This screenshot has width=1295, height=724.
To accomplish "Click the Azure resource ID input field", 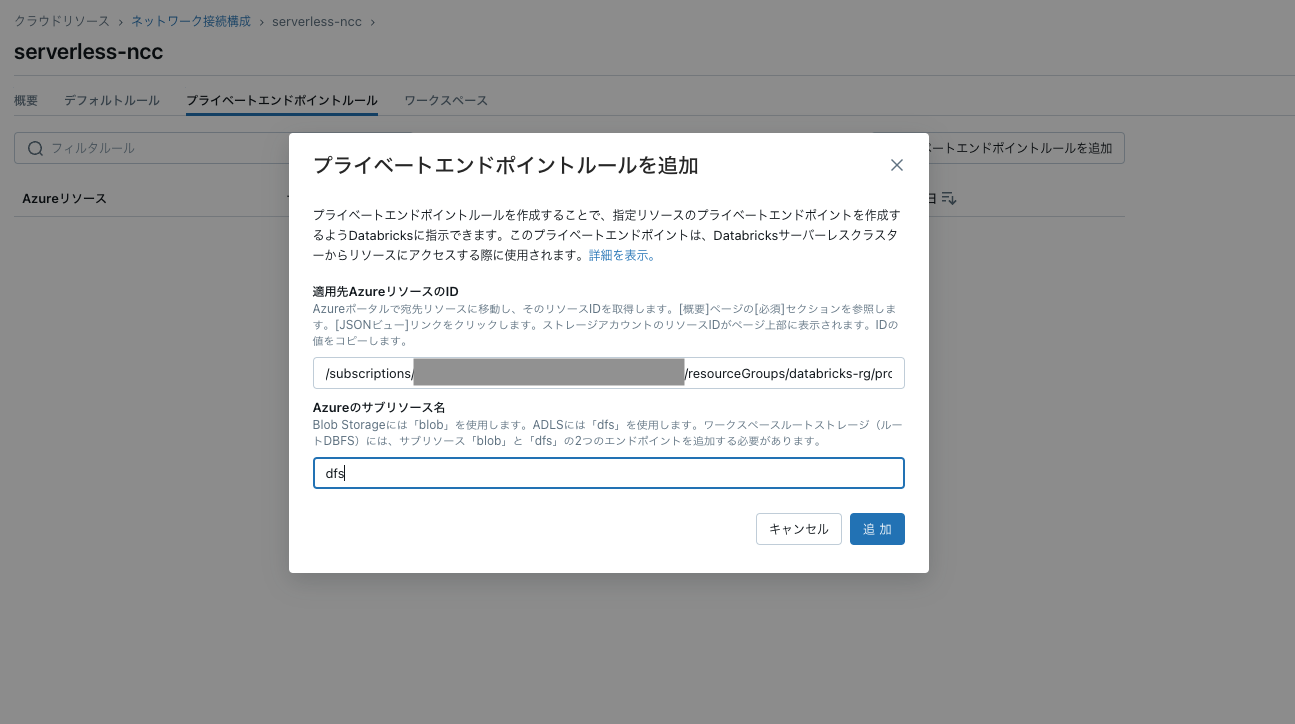I will point(608,372).
